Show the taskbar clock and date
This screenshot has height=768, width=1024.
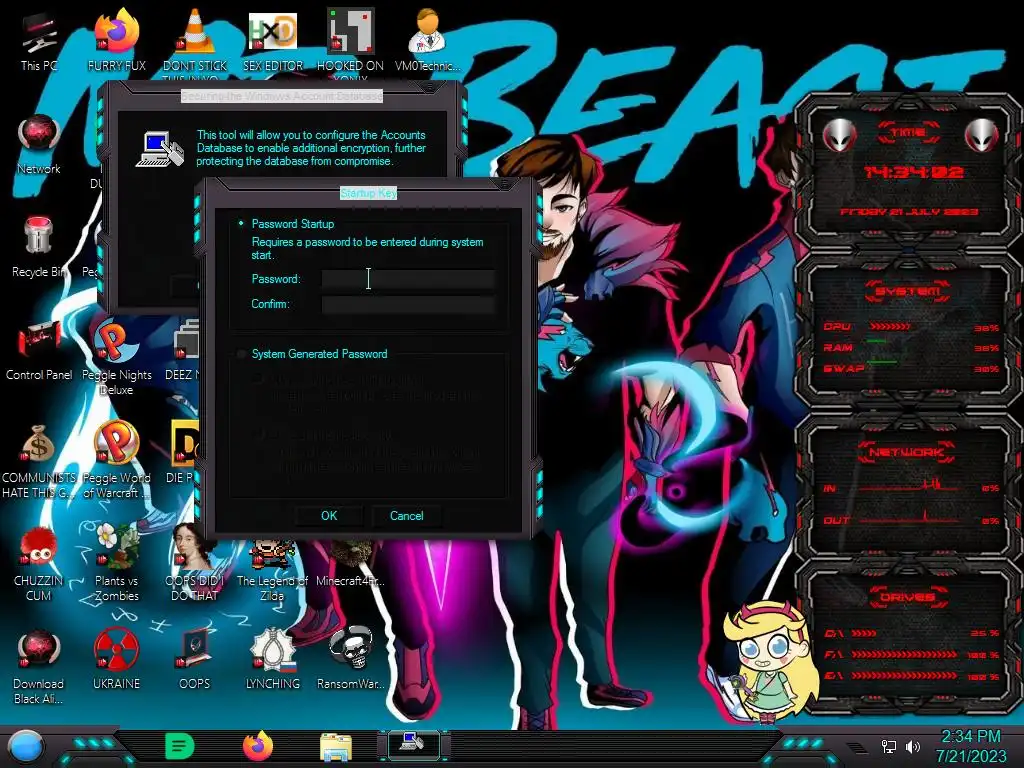point(971,746)
